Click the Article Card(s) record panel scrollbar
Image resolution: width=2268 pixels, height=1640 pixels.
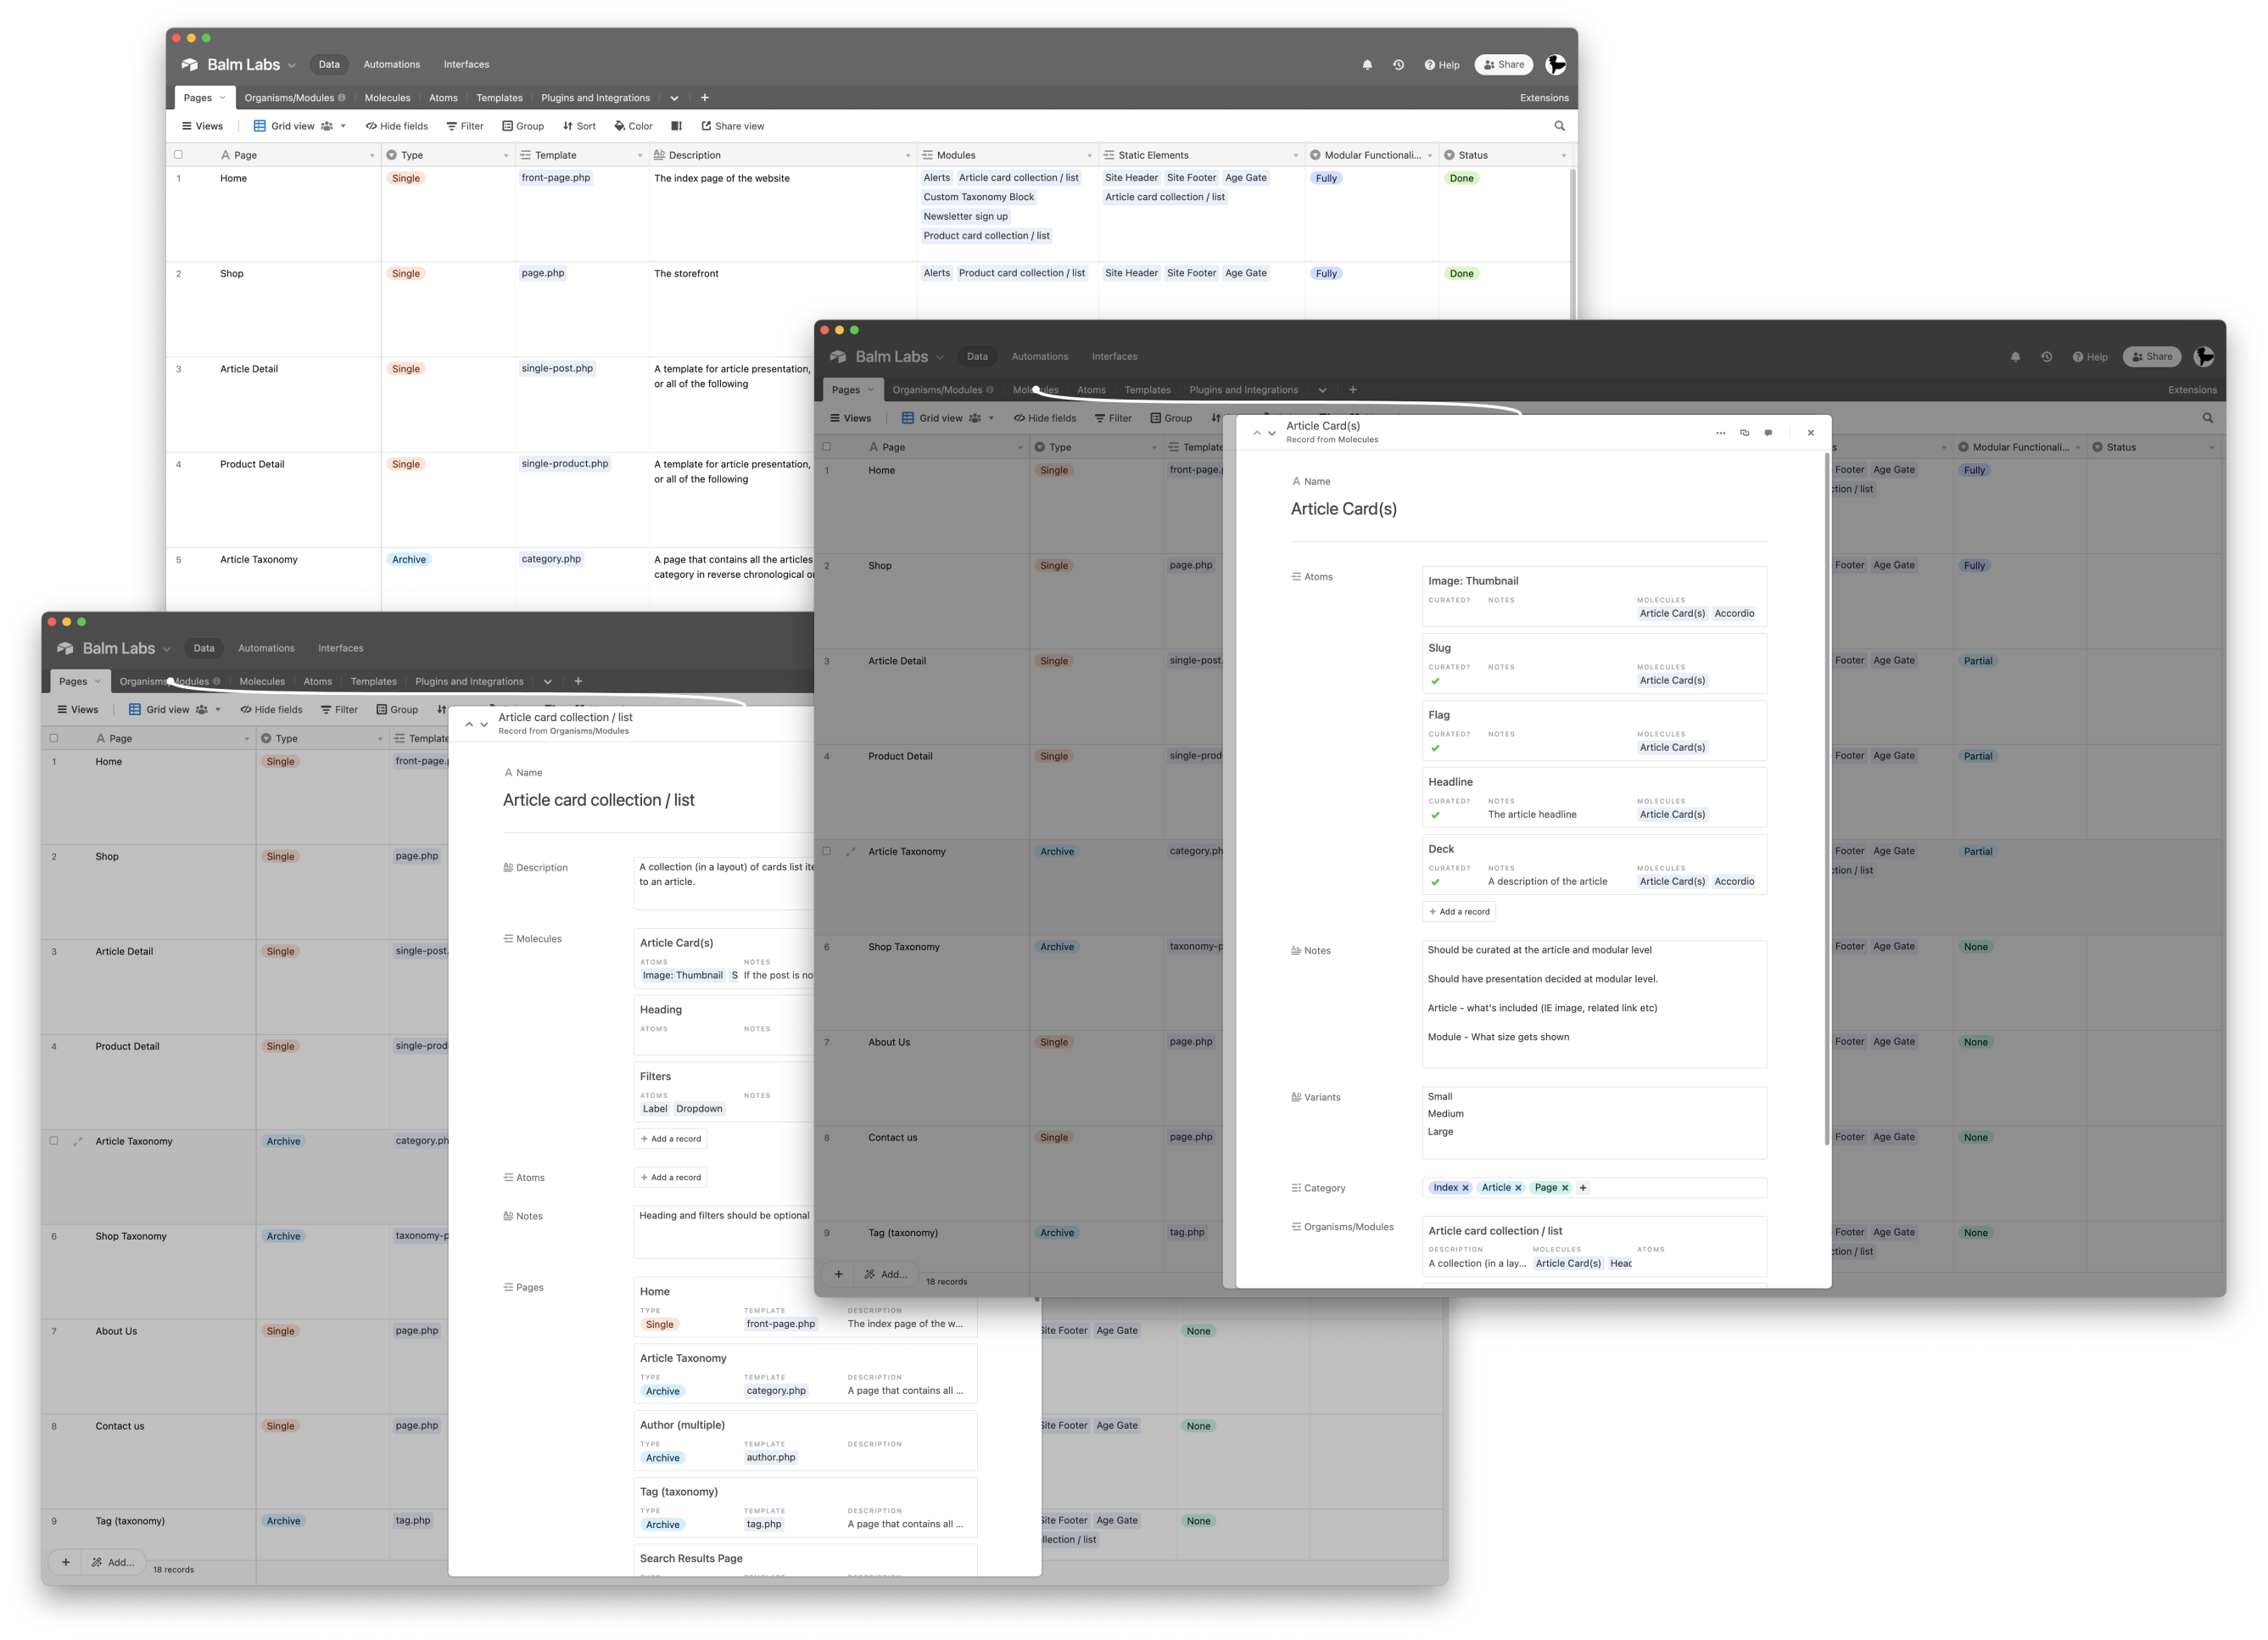click(x=1827, y=799)
